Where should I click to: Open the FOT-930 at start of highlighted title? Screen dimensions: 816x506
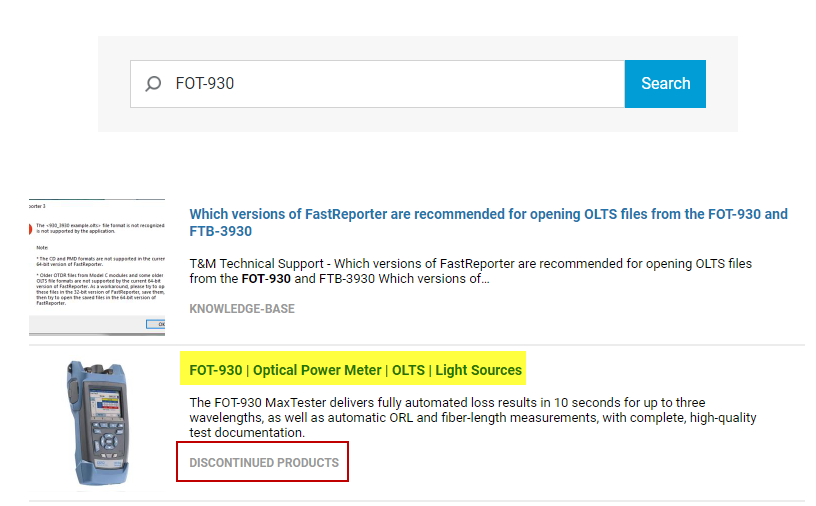pos(216,370)
